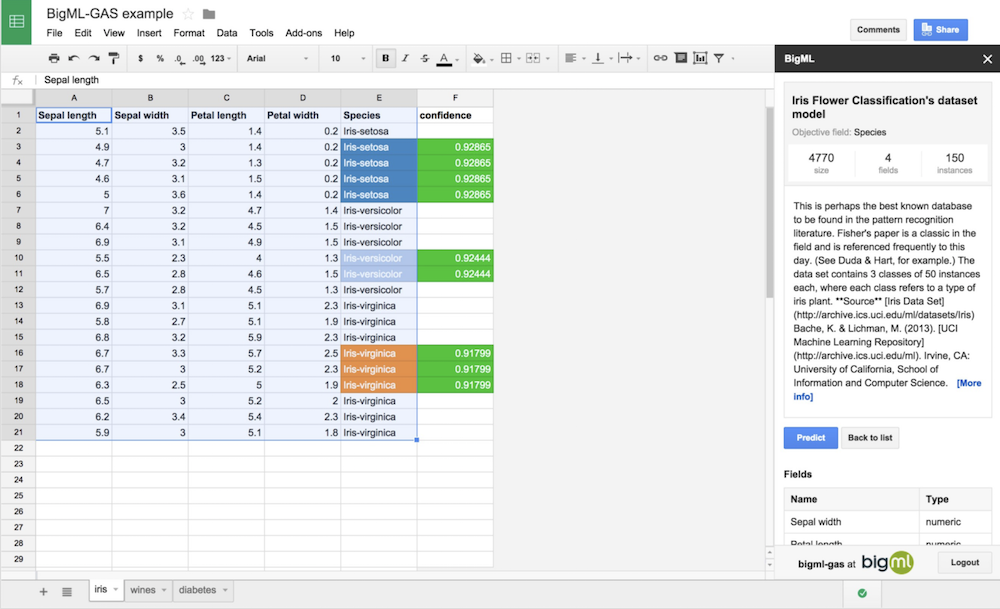Toggle italic formatting
Viewport: 1000px width, 609px height.
pyautogui.click(x=406, y=59)
